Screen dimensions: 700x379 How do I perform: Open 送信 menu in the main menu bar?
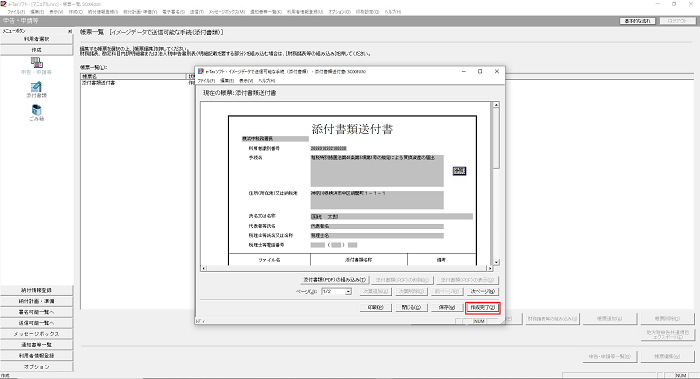click(x=197, y=12)
